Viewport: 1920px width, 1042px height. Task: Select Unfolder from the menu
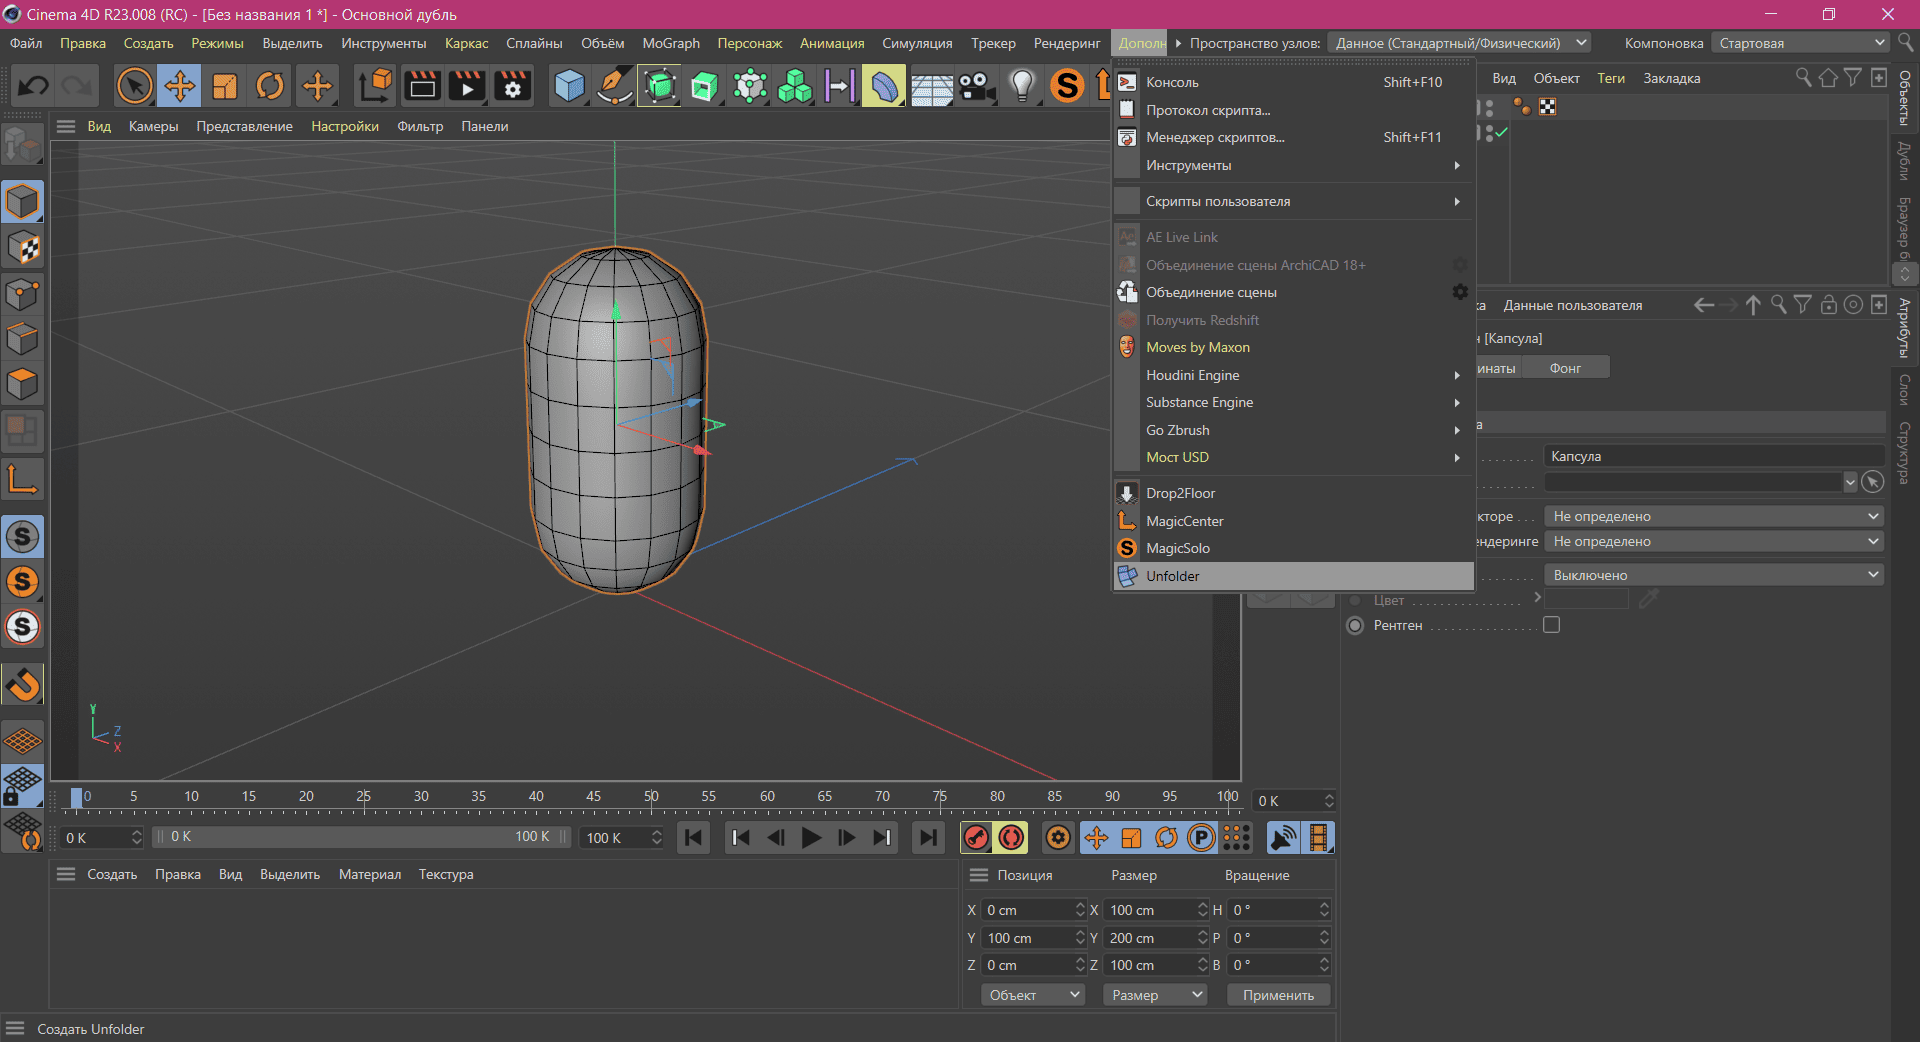point(1294,576)
